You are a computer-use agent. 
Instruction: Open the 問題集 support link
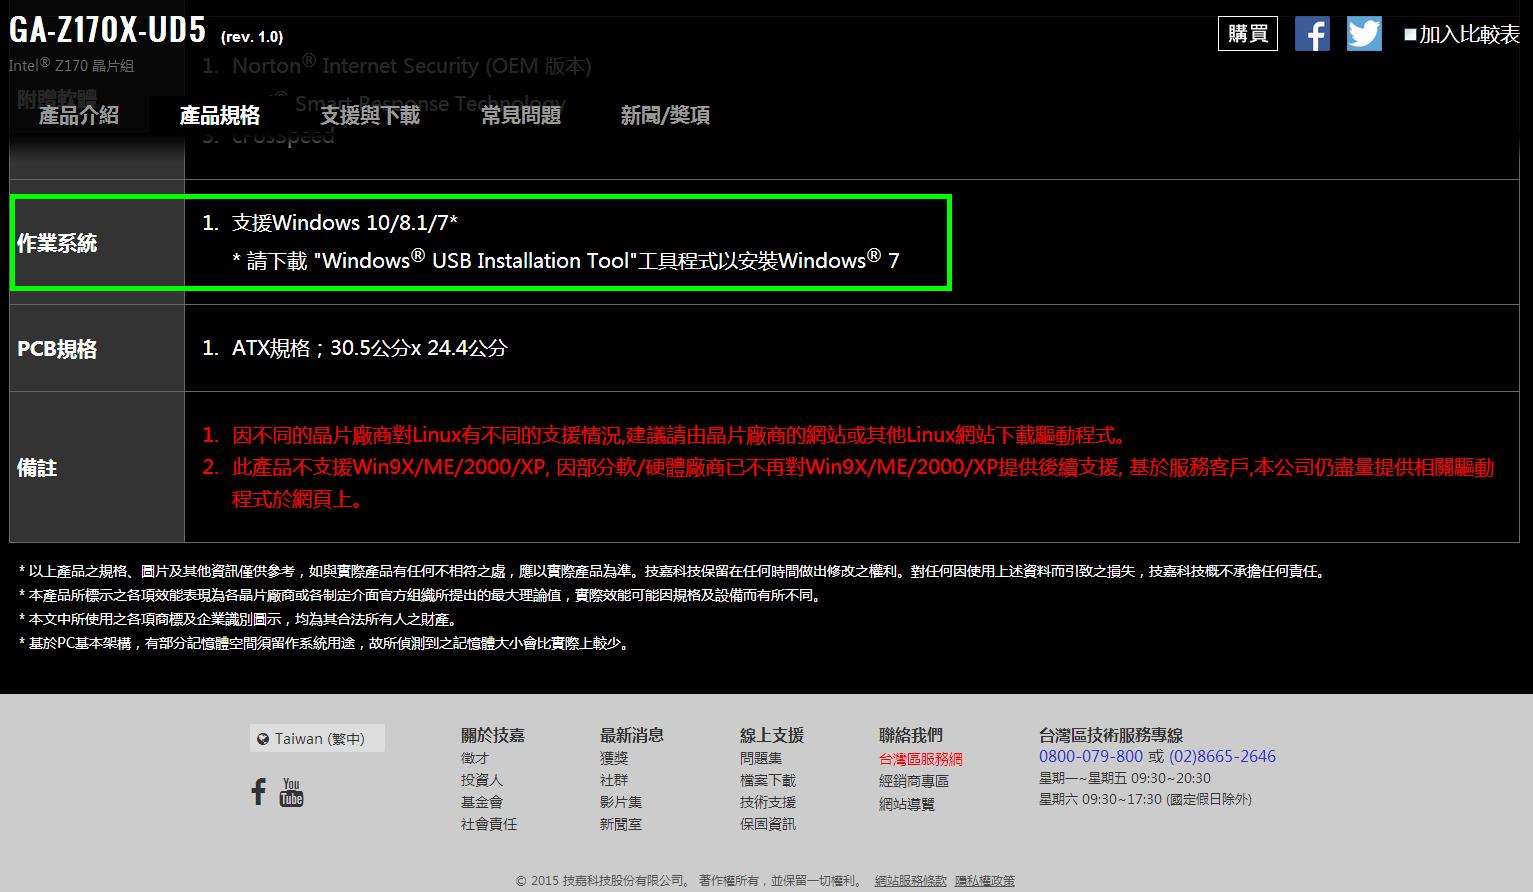click(x=761, y=758)
